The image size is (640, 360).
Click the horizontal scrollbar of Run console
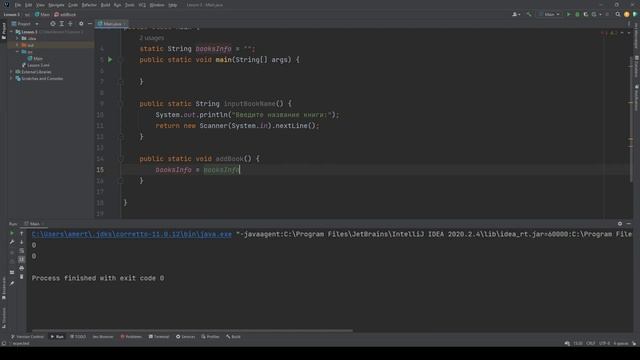click(x=192, y=330)
